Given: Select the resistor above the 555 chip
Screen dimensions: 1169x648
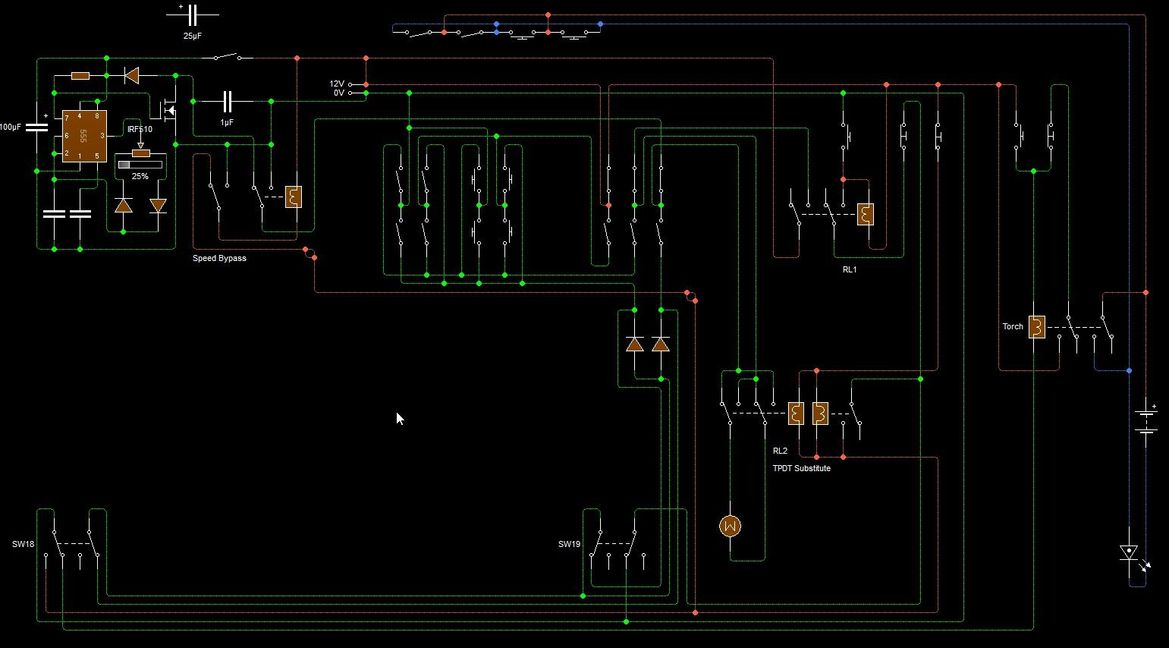Looking at the screenshot, I should click(80, 75).
